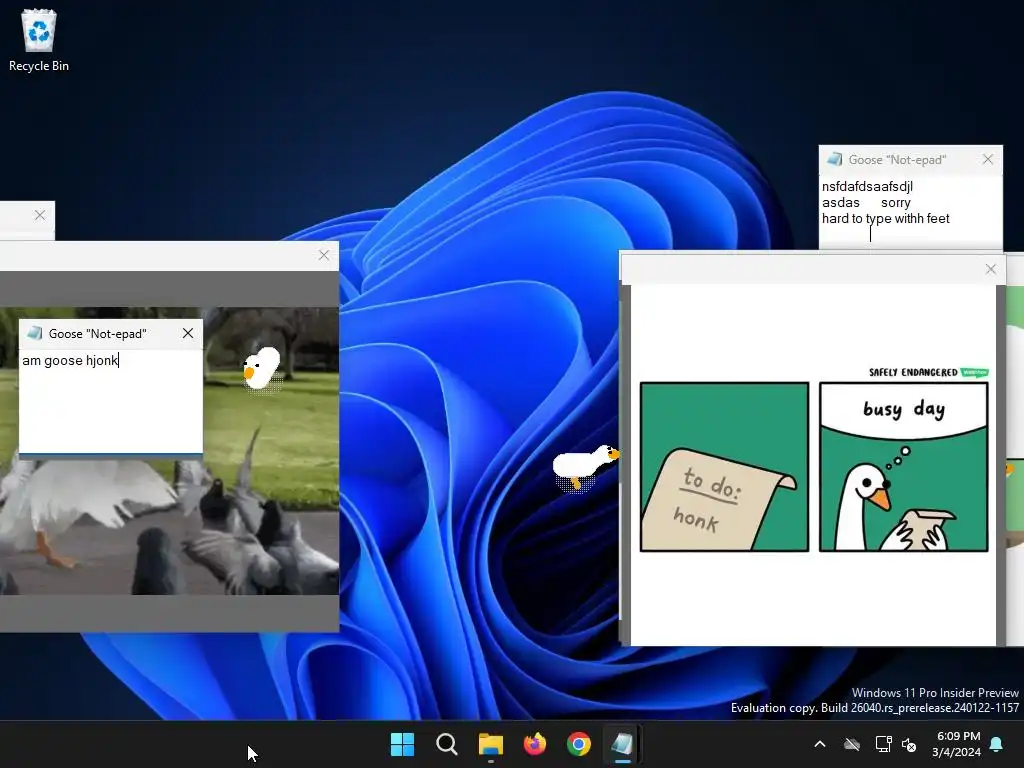
Task: Launch File Explorer from the taskbar
Action: (490, 744)
